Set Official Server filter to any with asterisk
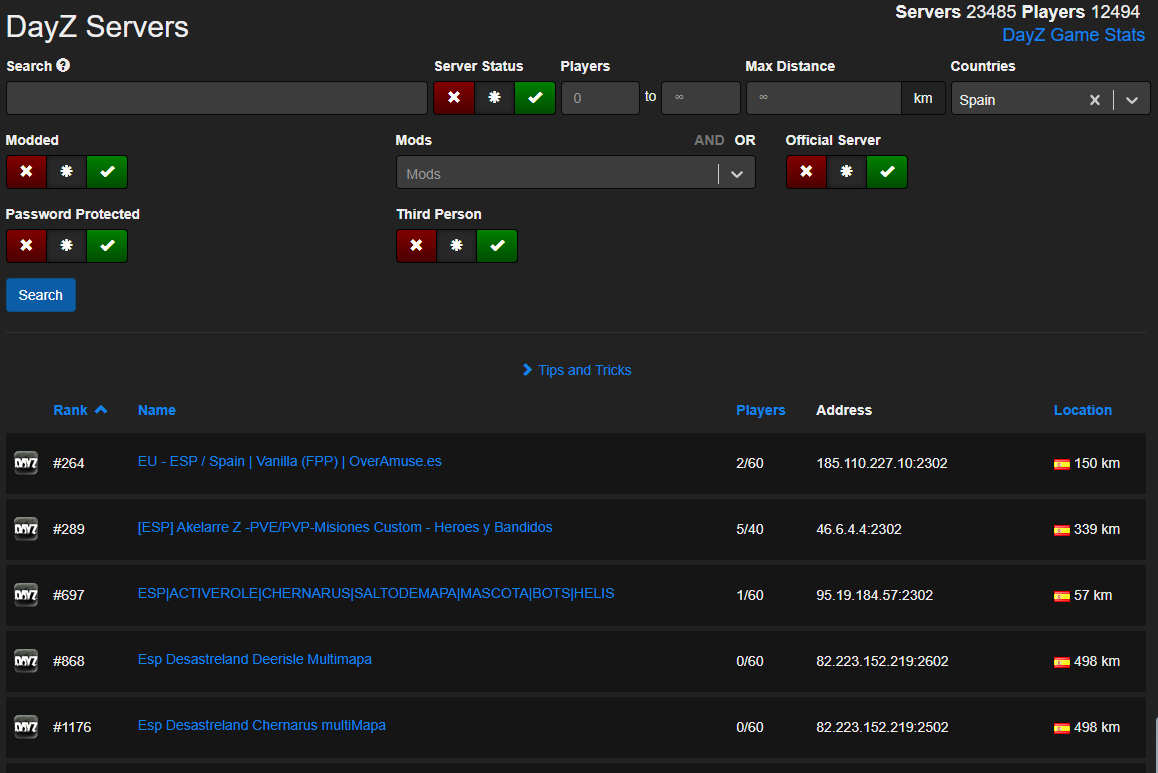Screen dimensions: 1158x773 (846, 171)
